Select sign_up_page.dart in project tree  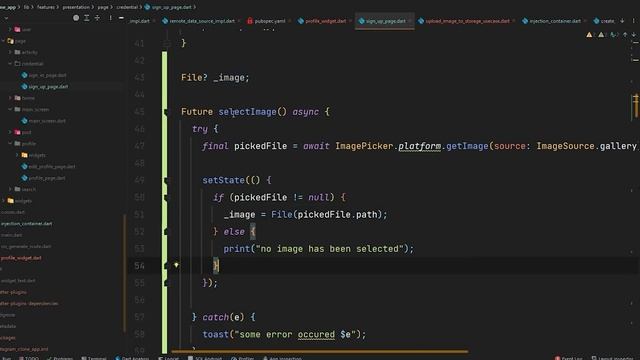pyautogui.click(x=48, y=87)
